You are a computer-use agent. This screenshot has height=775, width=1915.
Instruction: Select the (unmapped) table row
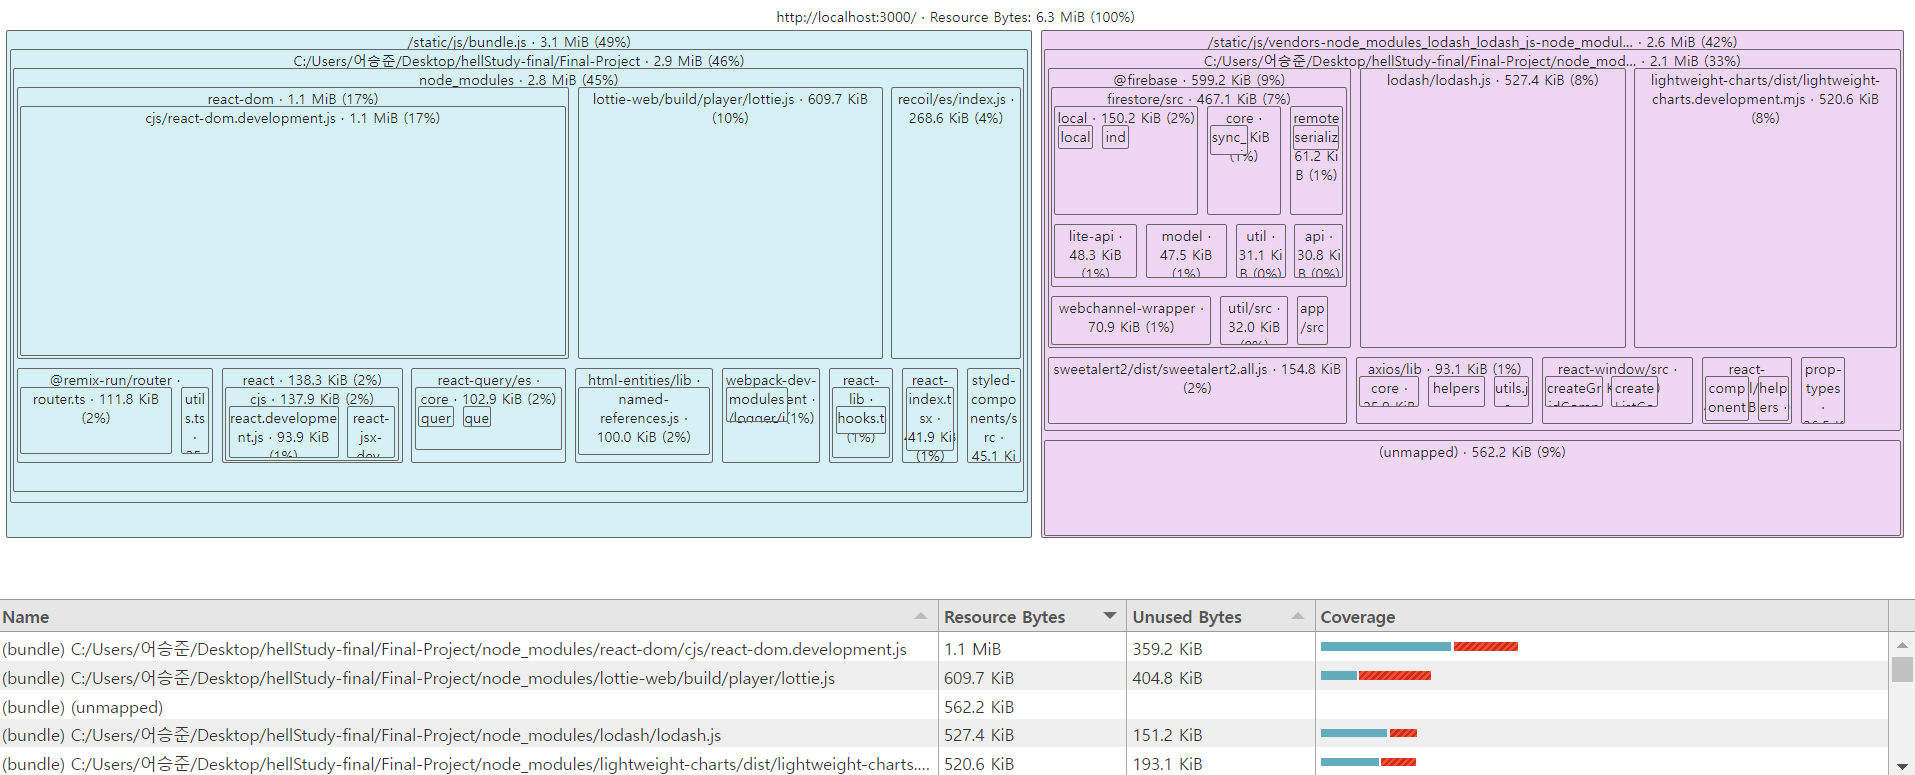[x=943, y=707]
